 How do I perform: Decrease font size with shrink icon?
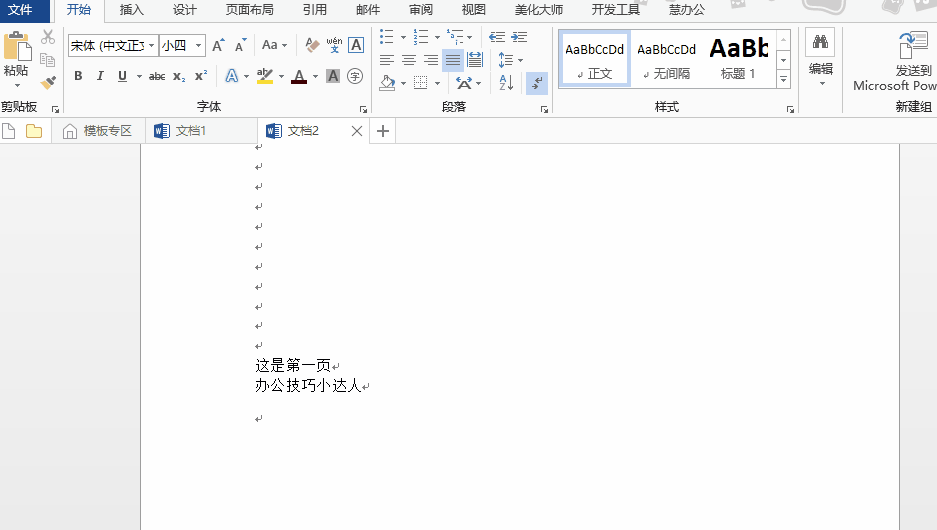[x=240, y=45]
